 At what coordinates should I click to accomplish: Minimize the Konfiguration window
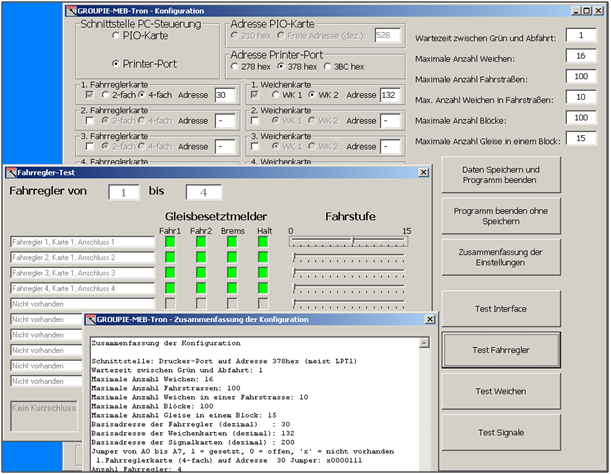point(576,11)
